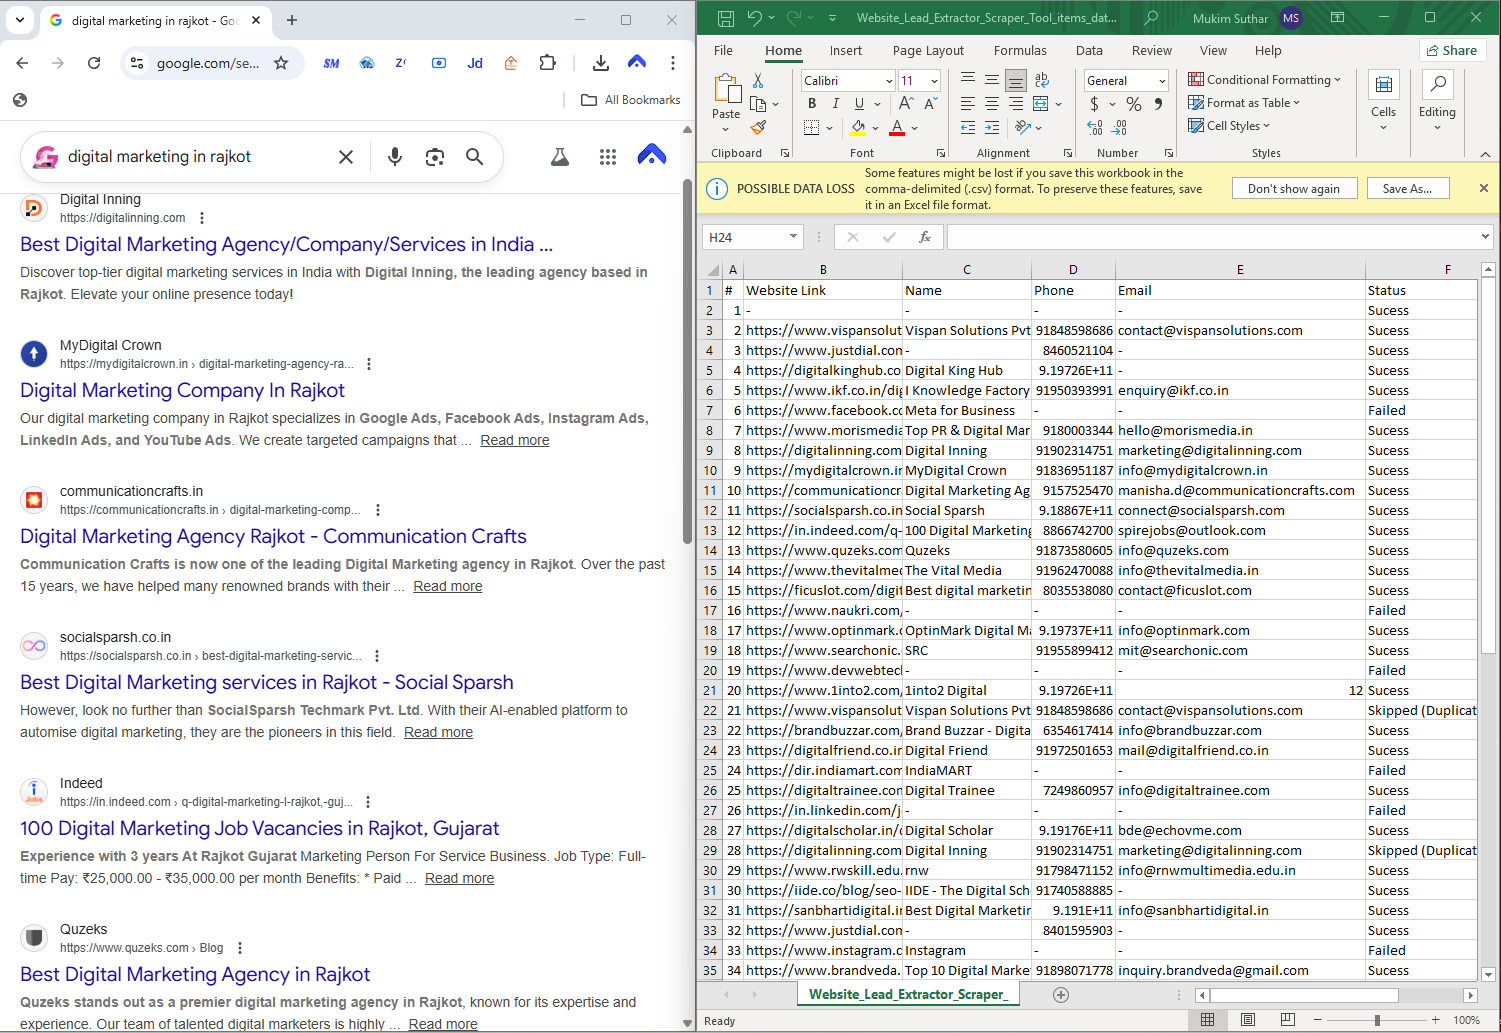
Task: Open the Formulas ribbon tab
Action: (1020, 51)
